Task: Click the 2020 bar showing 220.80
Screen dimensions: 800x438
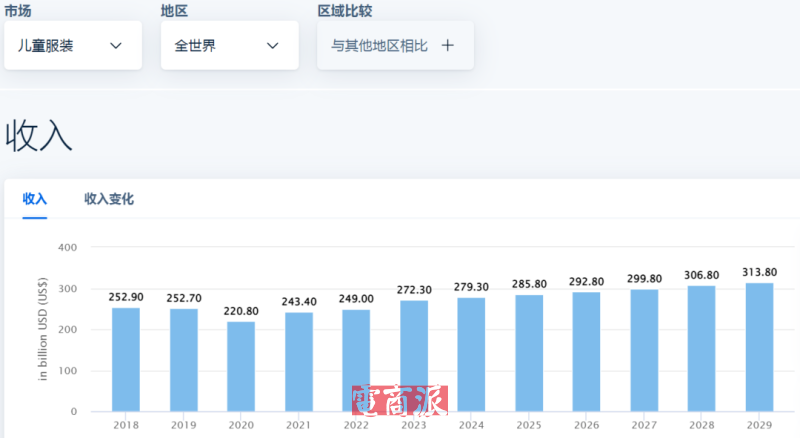Action: click(x=241, y=366)
